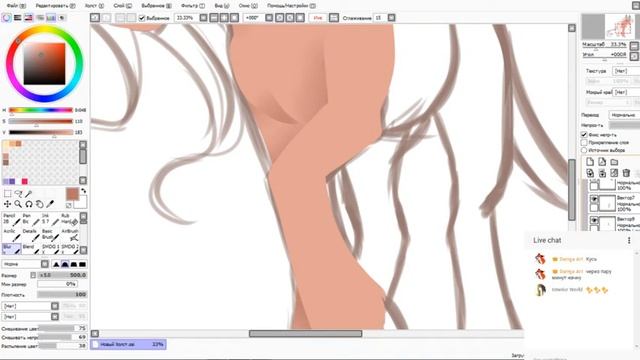Select the Новый Холст.sai canvas tab
The image size is (640, 360).
tap(128, 344)
